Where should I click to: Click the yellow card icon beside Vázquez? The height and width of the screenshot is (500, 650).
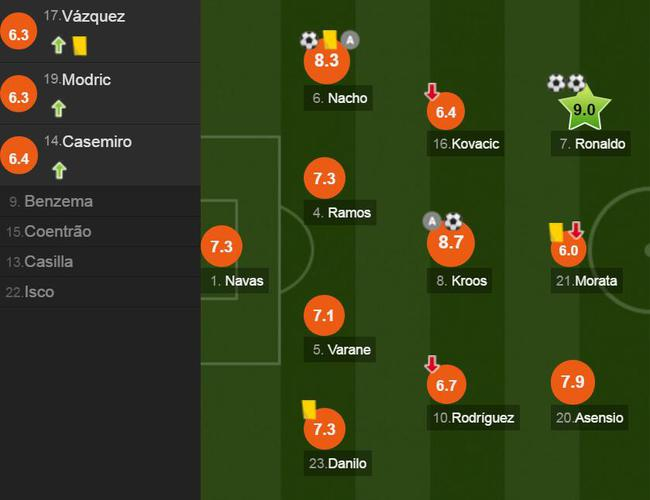click(80, 44)
